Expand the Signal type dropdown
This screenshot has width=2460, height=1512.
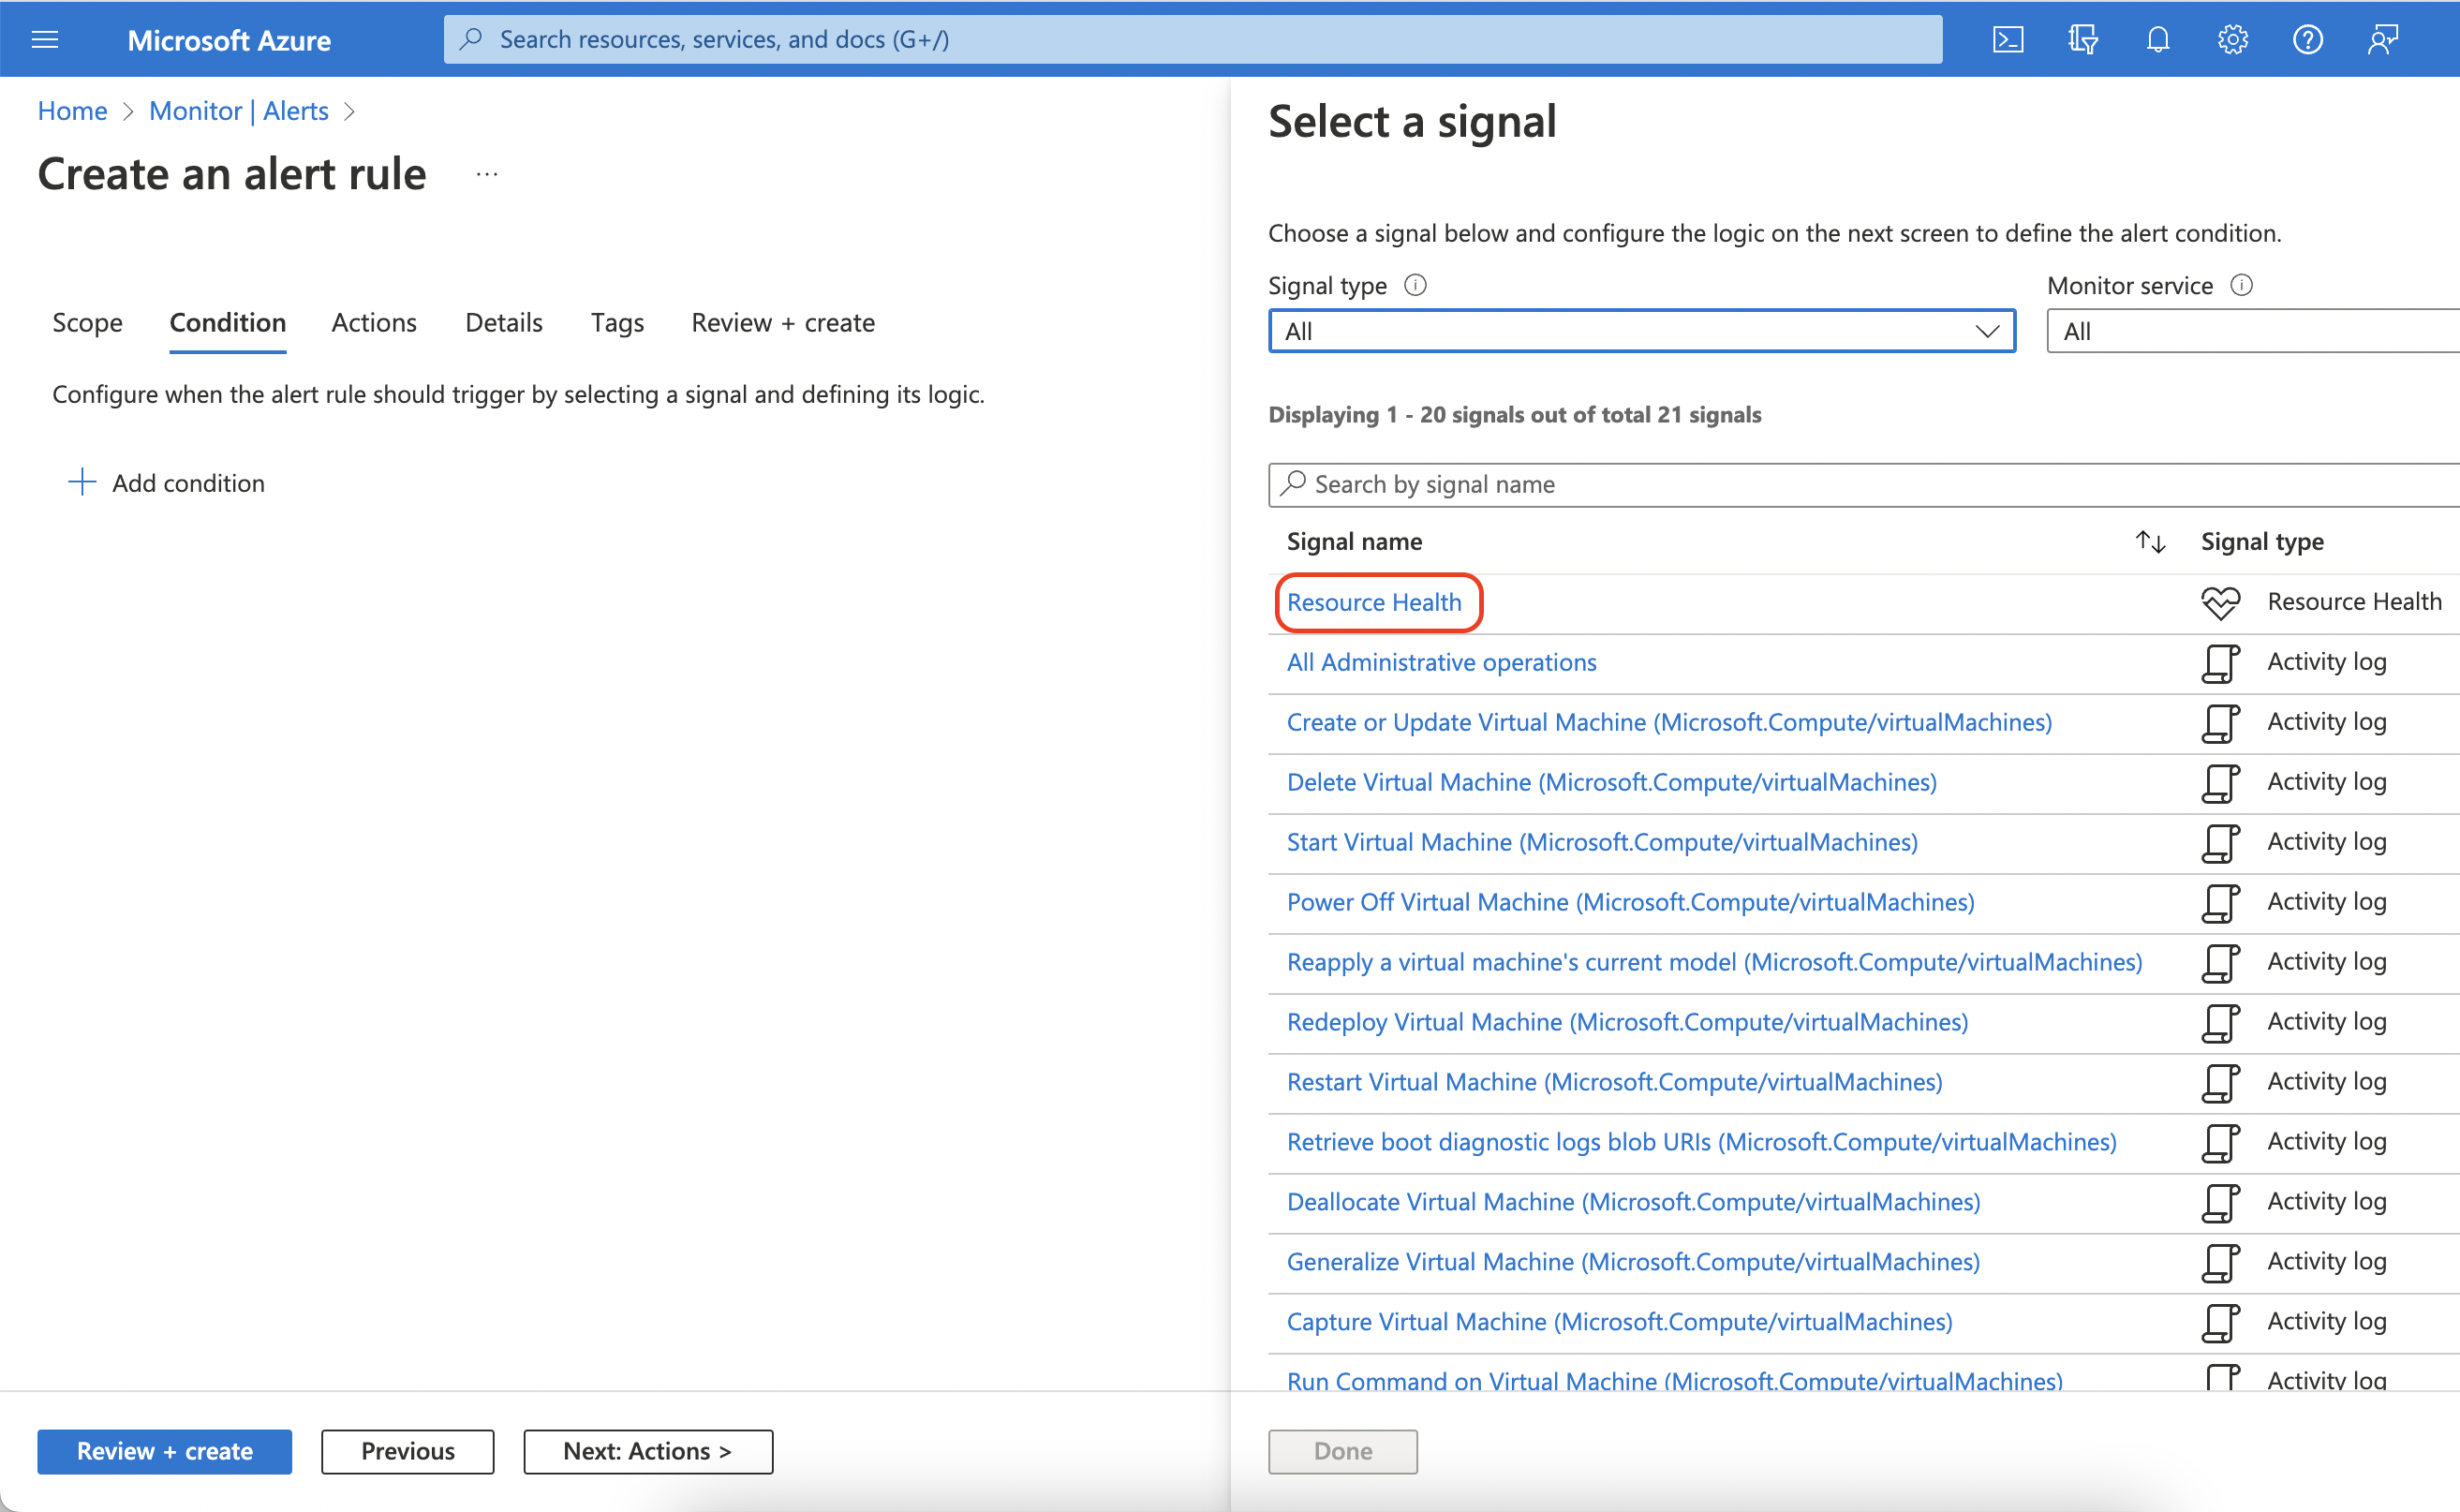click(x=1641, y=331)
